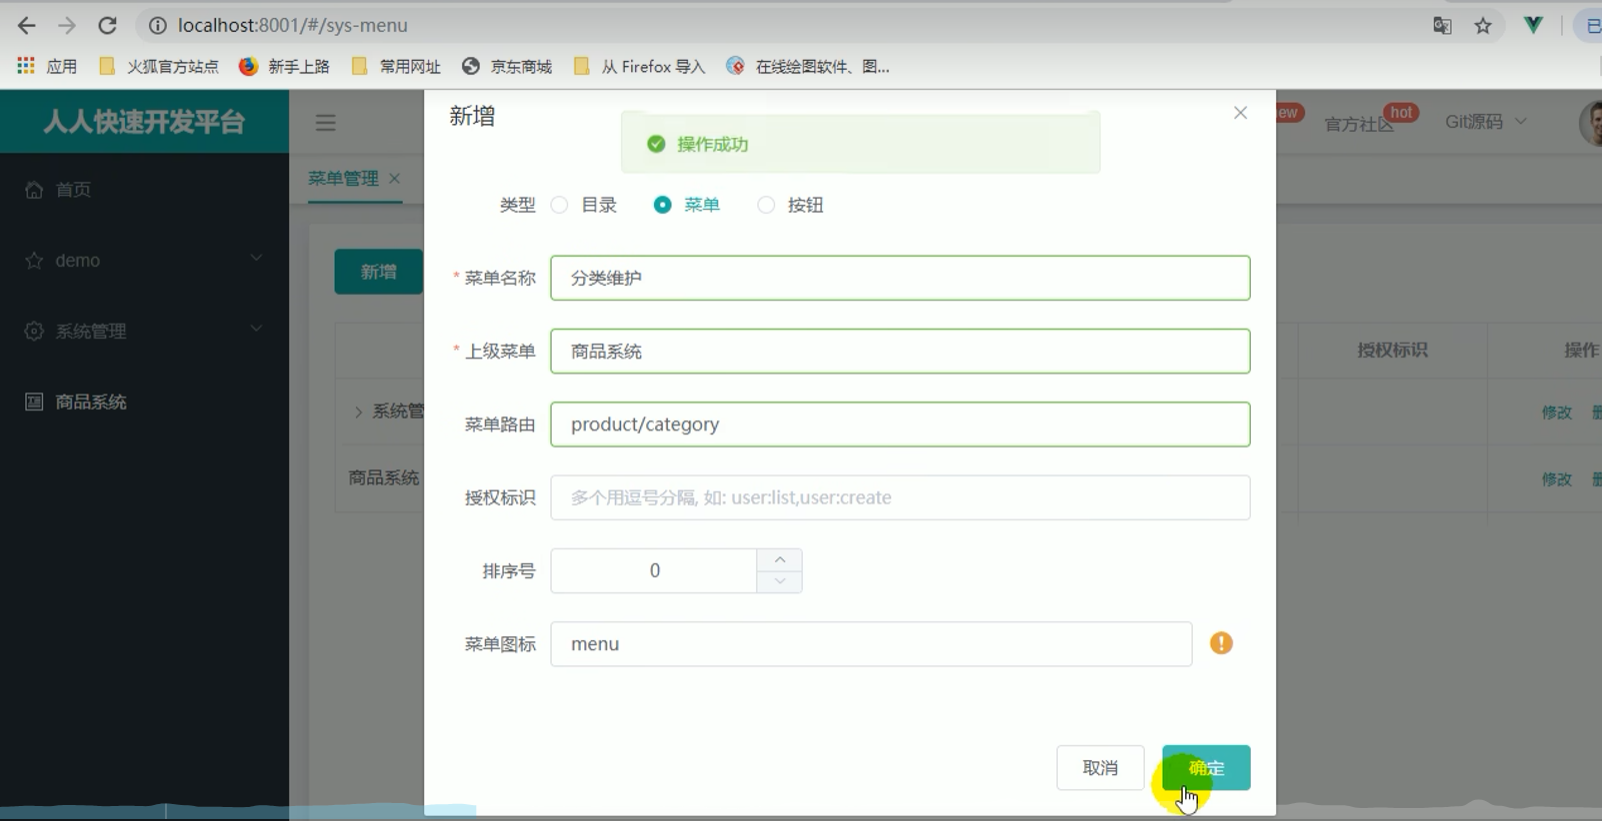Expand the demo sidebar menu
The width and height of the screenshot is (1602, 821).
pyautogui.click(x=144, y=260)
